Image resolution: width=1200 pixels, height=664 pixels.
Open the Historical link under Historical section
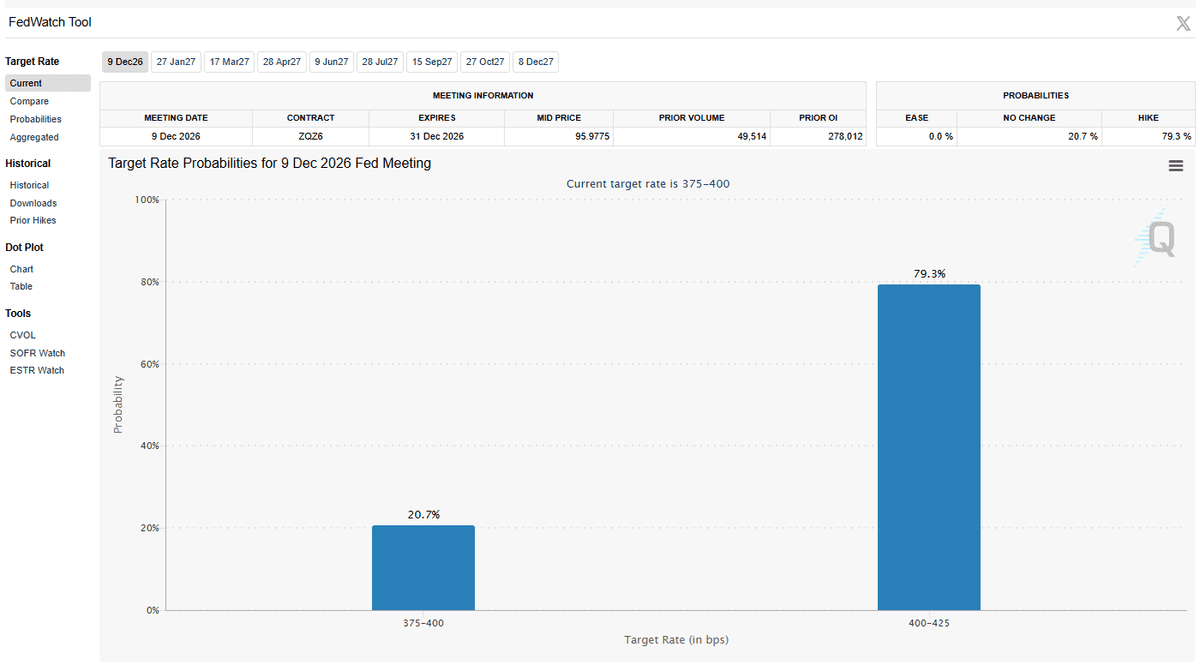click(29, 185)
